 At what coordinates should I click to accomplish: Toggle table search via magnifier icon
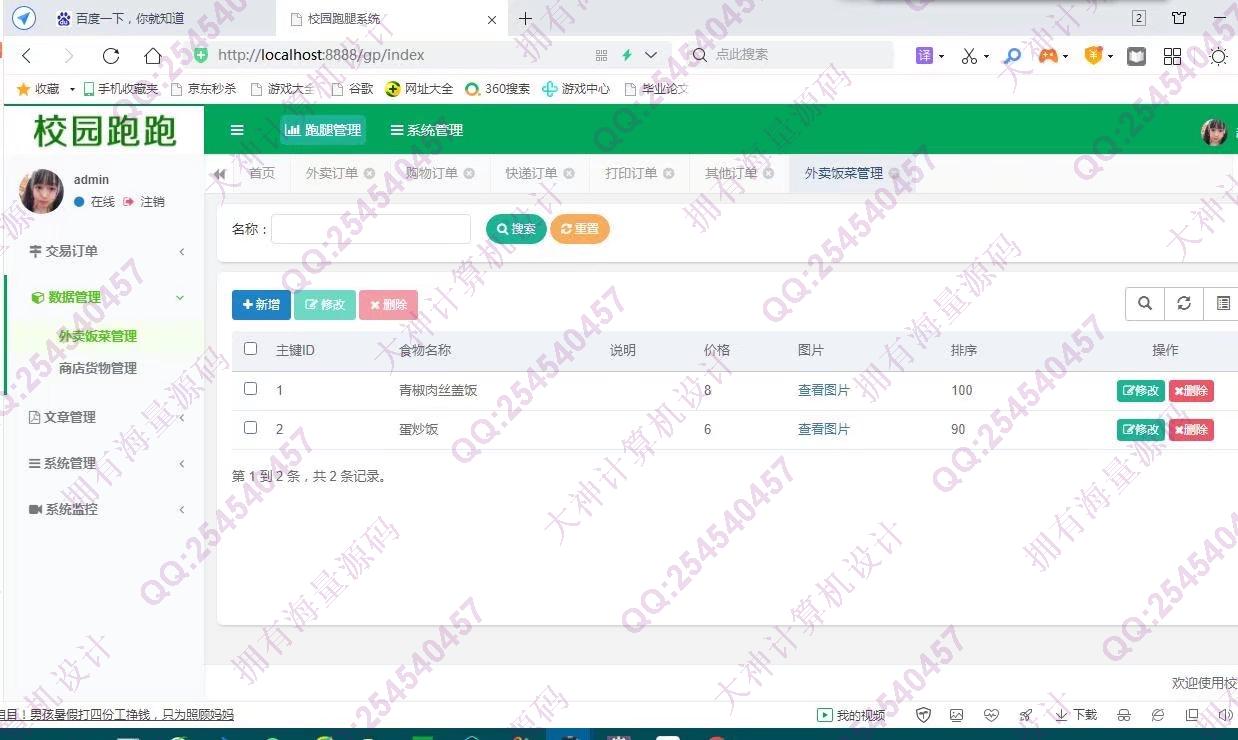pos(1145,303)
